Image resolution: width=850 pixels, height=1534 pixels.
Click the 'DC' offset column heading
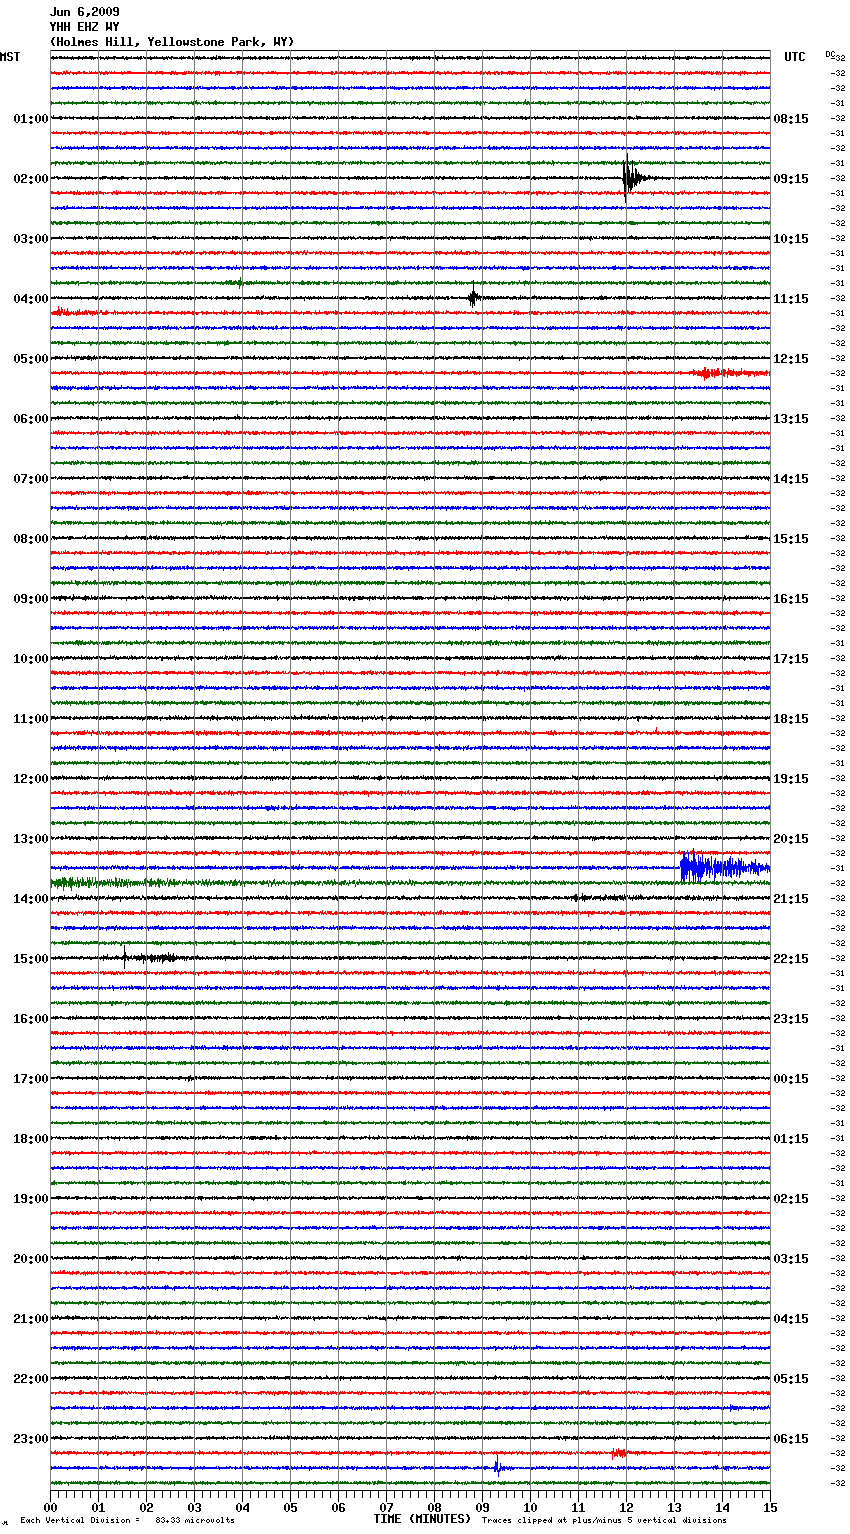point(830,54)
